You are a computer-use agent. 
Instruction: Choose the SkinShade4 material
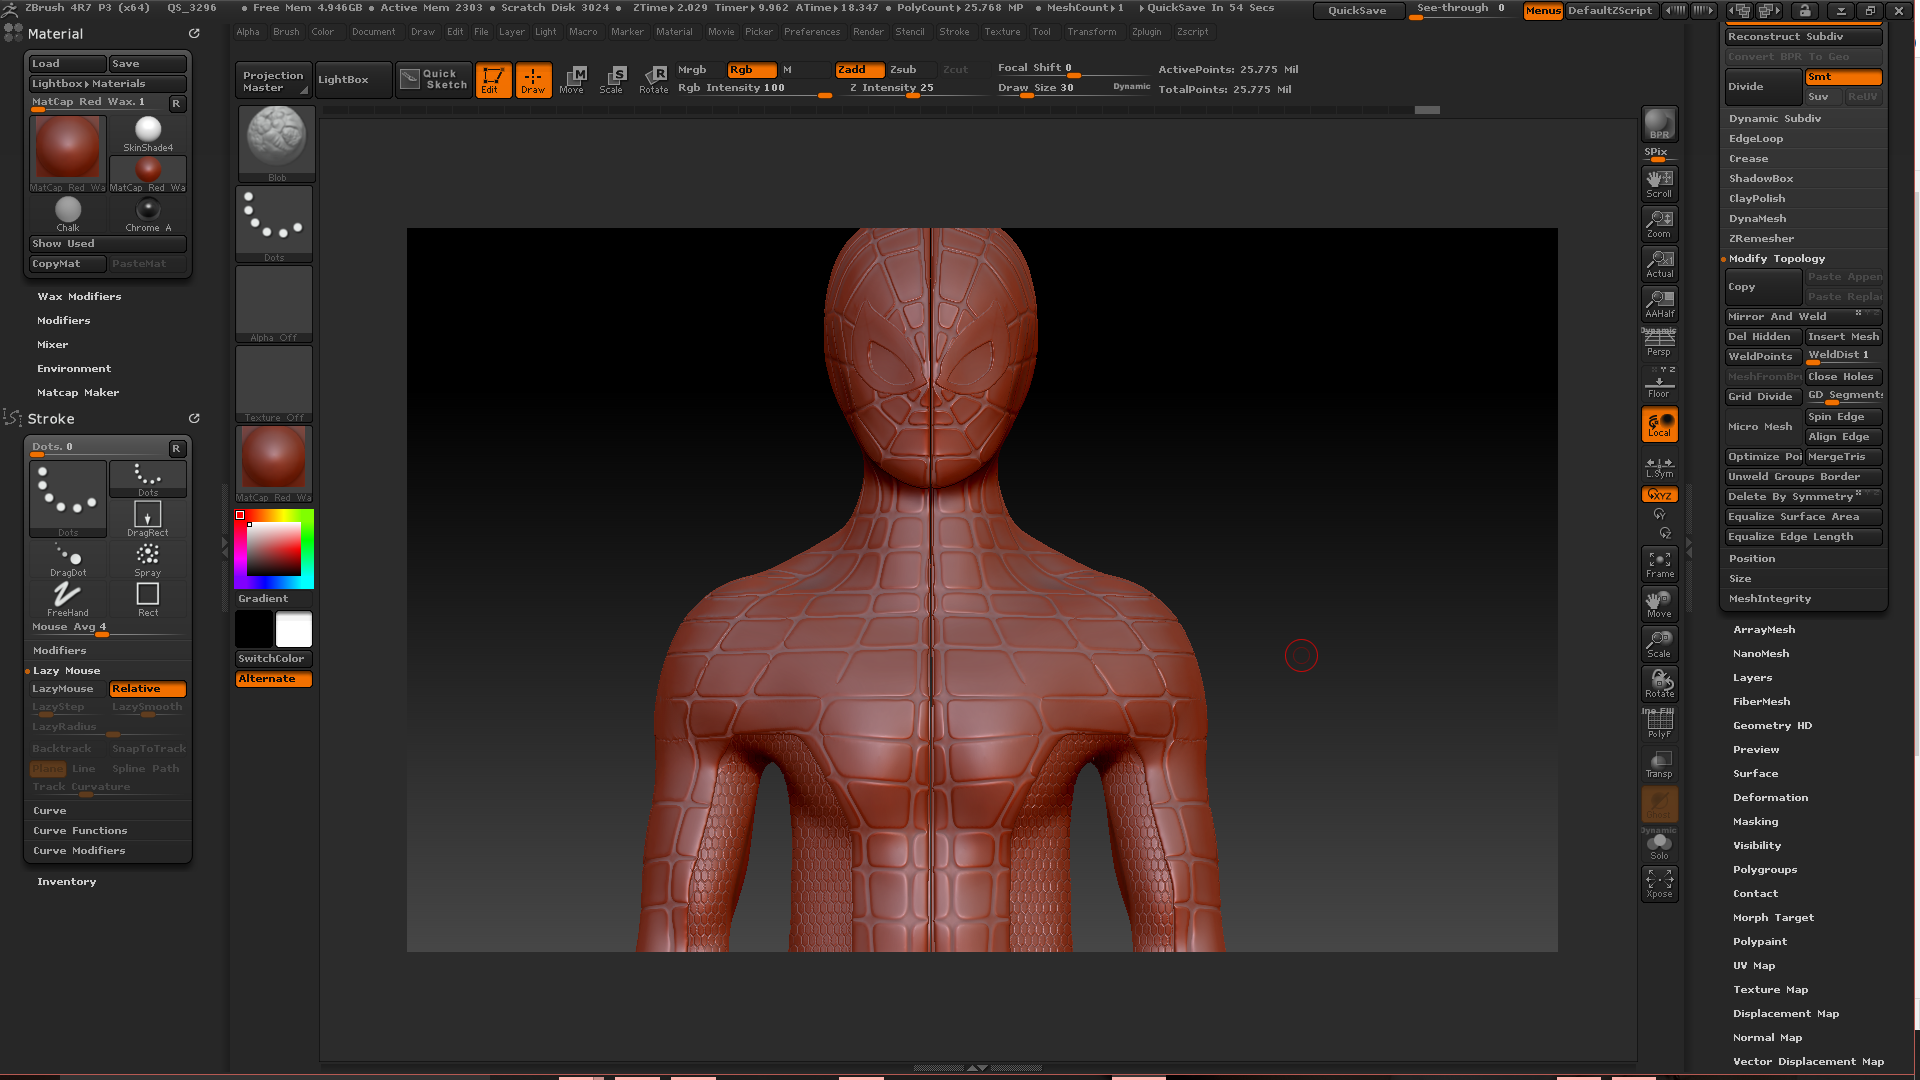[x=148, y=134]
